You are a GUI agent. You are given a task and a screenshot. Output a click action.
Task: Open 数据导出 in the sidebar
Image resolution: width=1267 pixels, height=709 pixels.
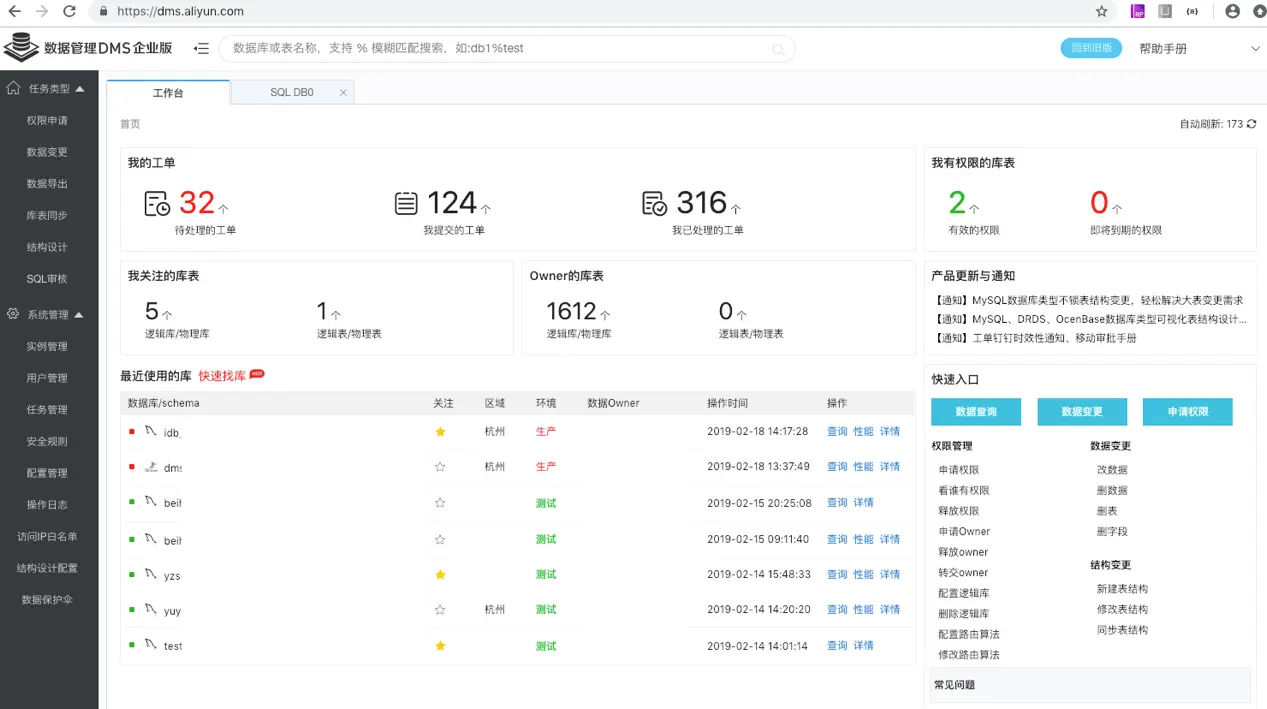coord(47,184)
